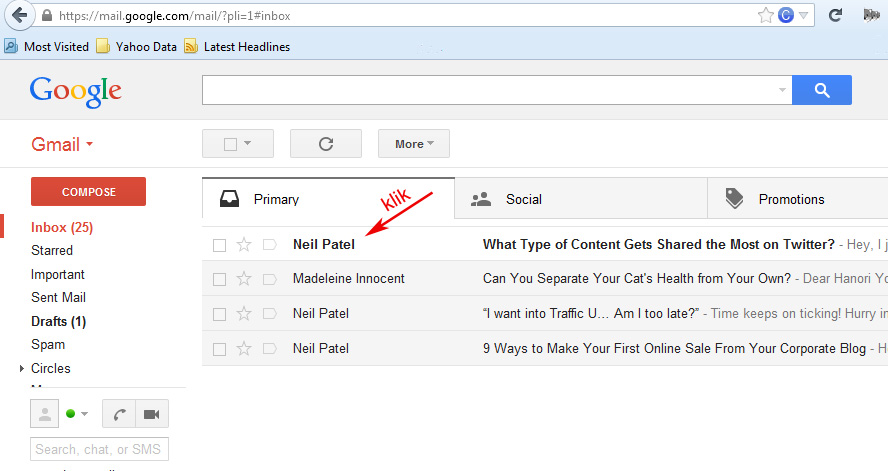Star the 9 Ways email
This screenshot has height=471, width=888.
pos(244,348)
